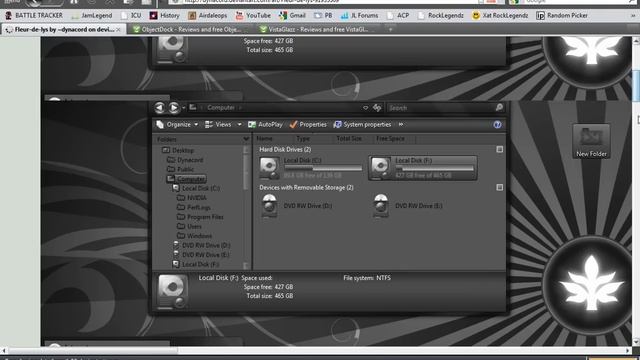Click vertical scrollbar down arrow
Viewport: 640px width, 360px height.
(636, 342)
